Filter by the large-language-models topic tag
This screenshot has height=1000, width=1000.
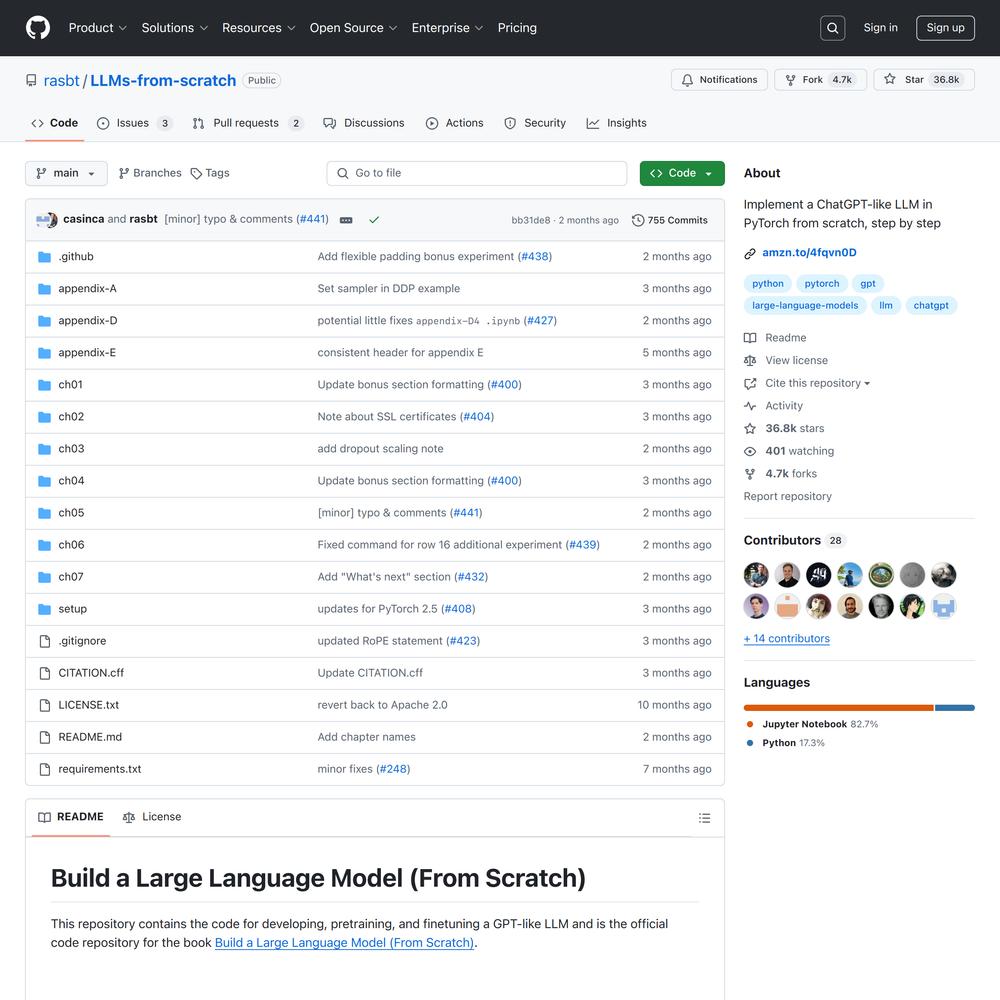805,305
